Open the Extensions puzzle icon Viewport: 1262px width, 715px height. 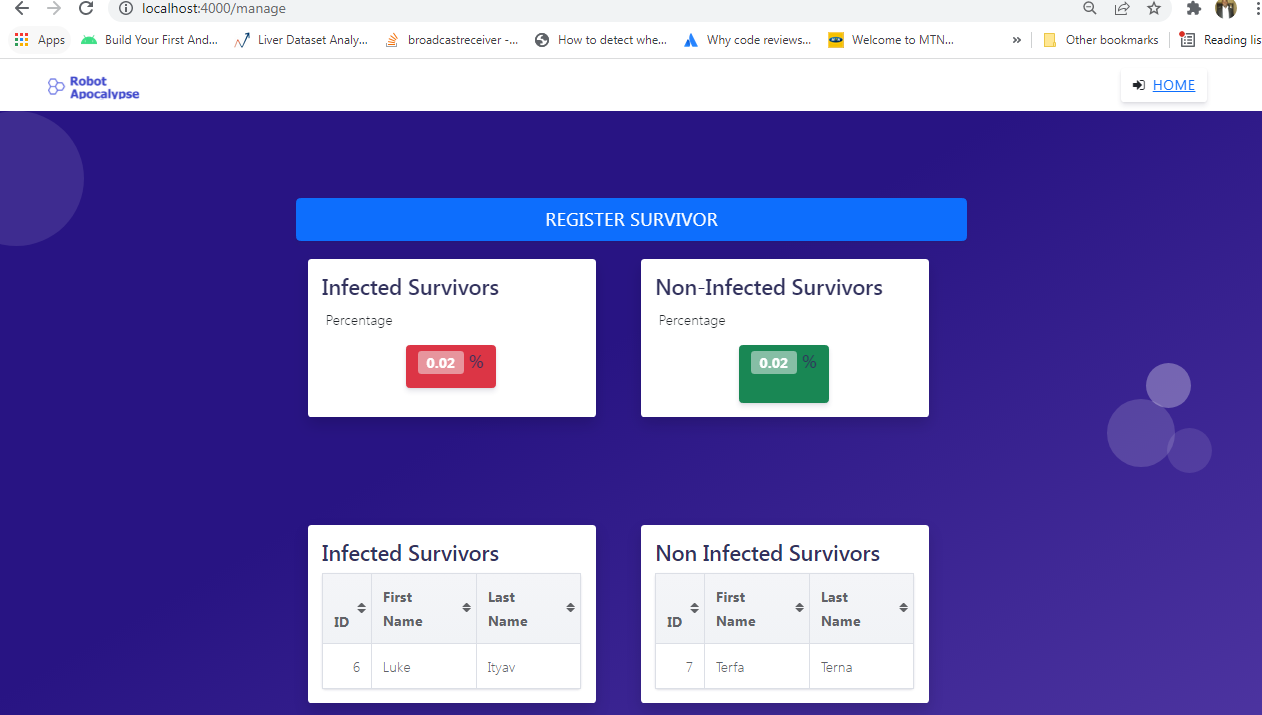point(1193,8)
